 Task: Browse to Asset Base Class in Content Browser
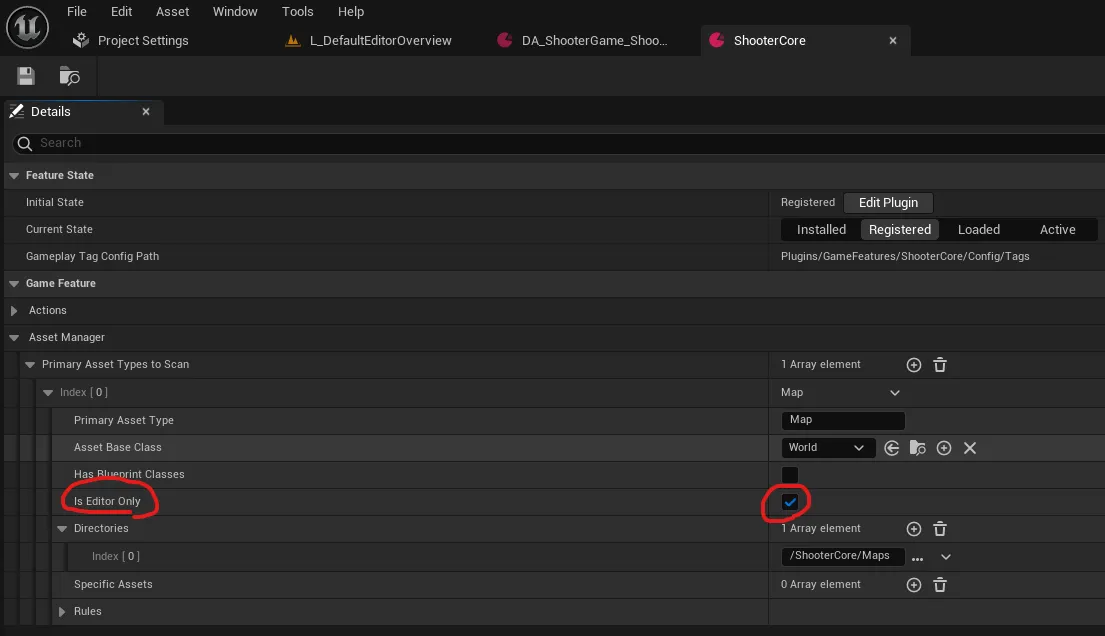click(x=918, y=448)
